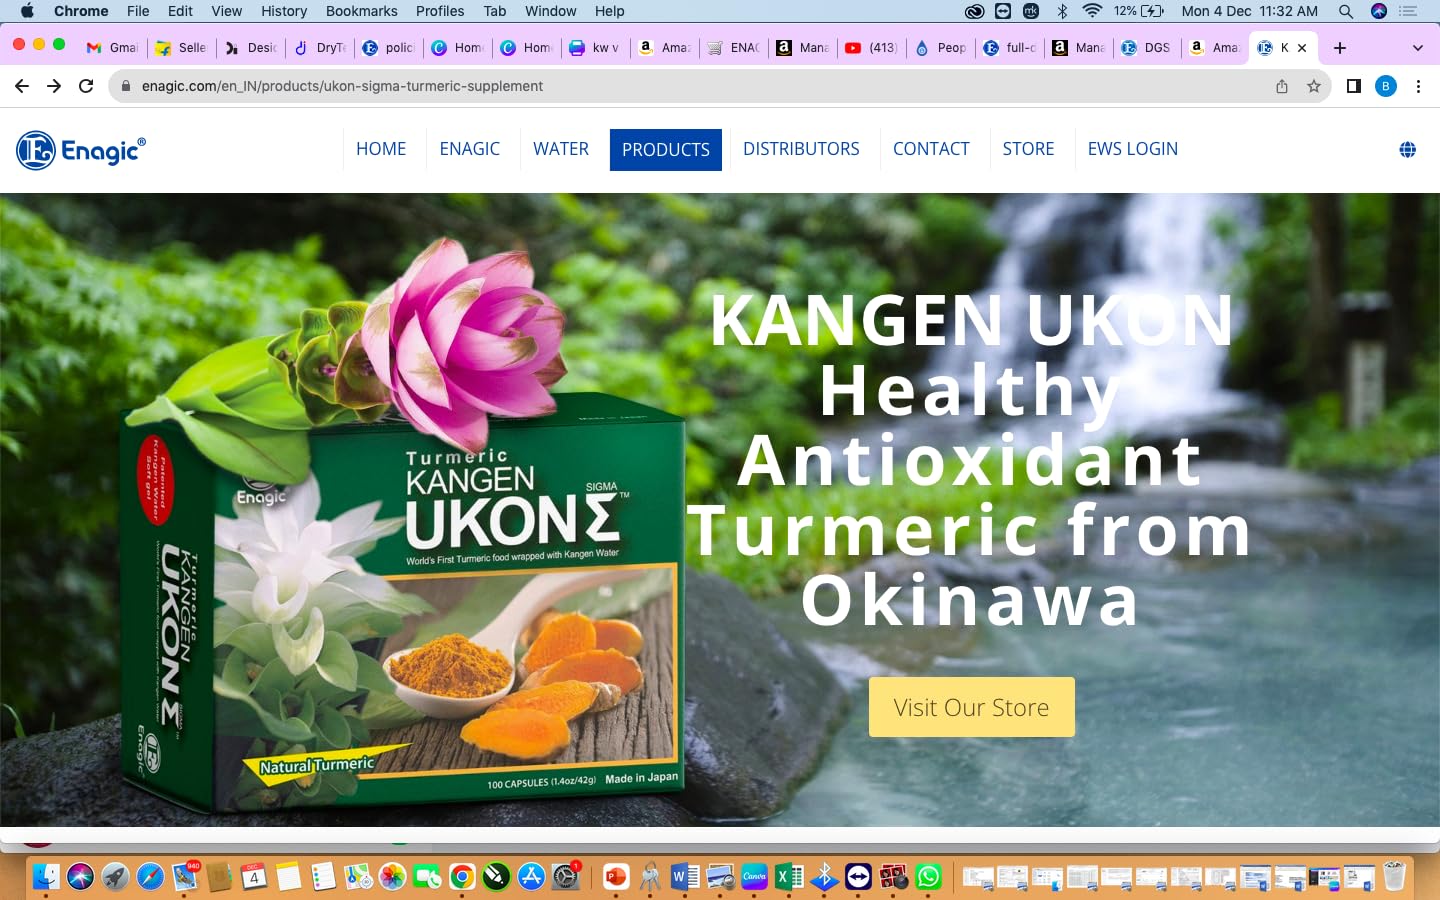This screenshot has width=1440, height=900.
Task: Bookmark this page with the star
Action: pyautogui.click(x=1314, y=87)
